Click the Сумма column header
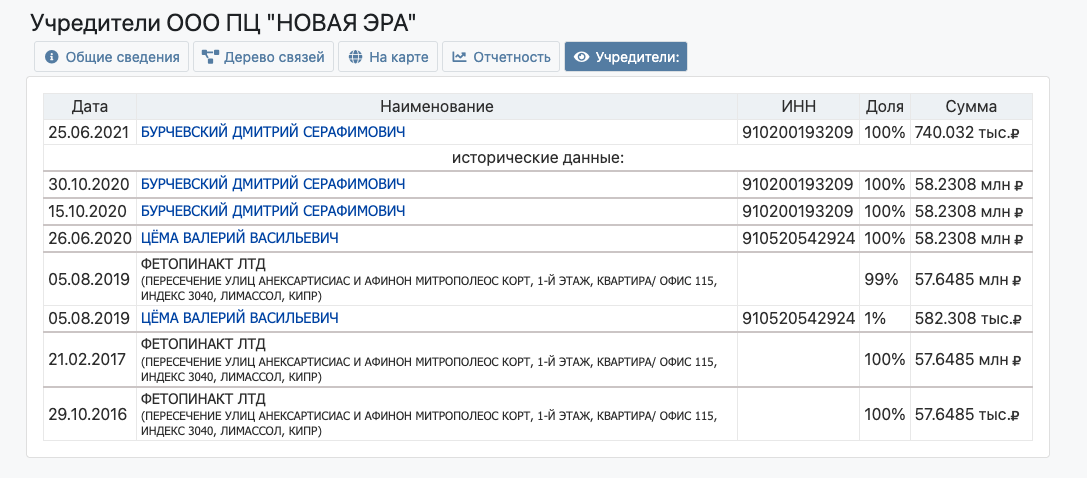 971,107
